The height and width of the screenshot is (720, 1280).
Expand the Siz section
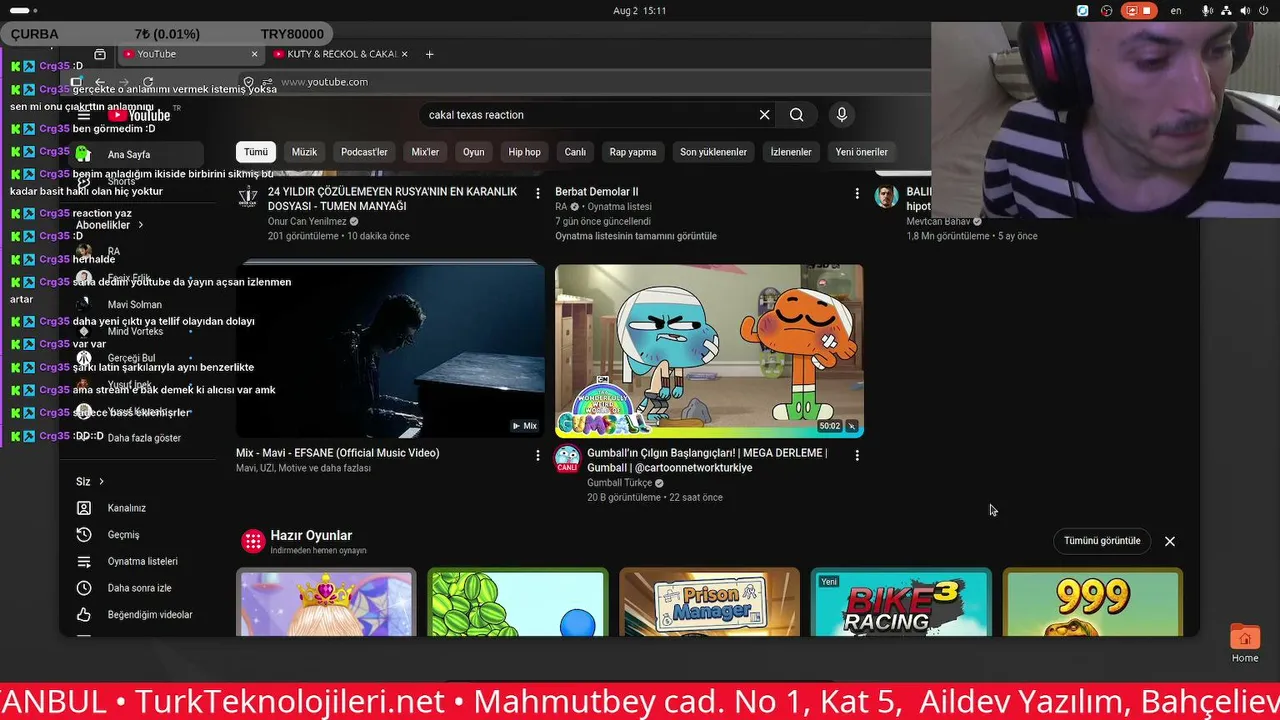coord(90,482)
